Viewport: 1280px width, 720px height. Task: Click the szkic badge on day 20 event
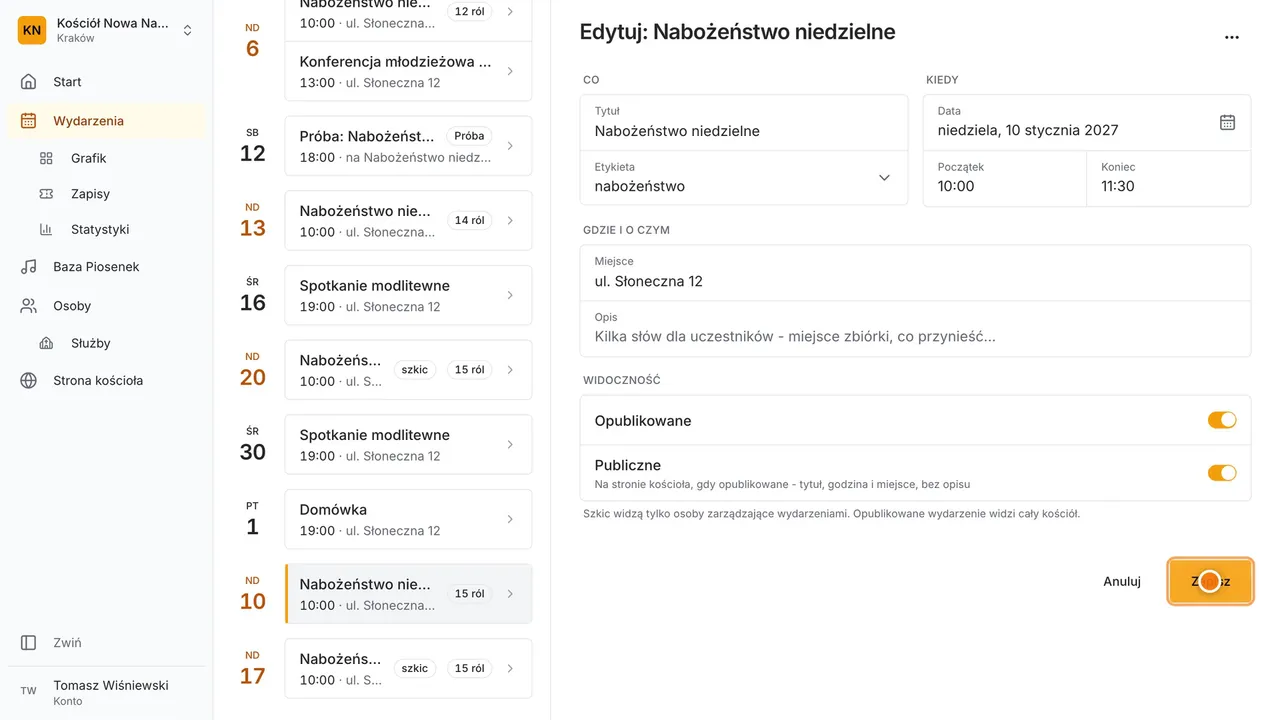coord(415,370)
